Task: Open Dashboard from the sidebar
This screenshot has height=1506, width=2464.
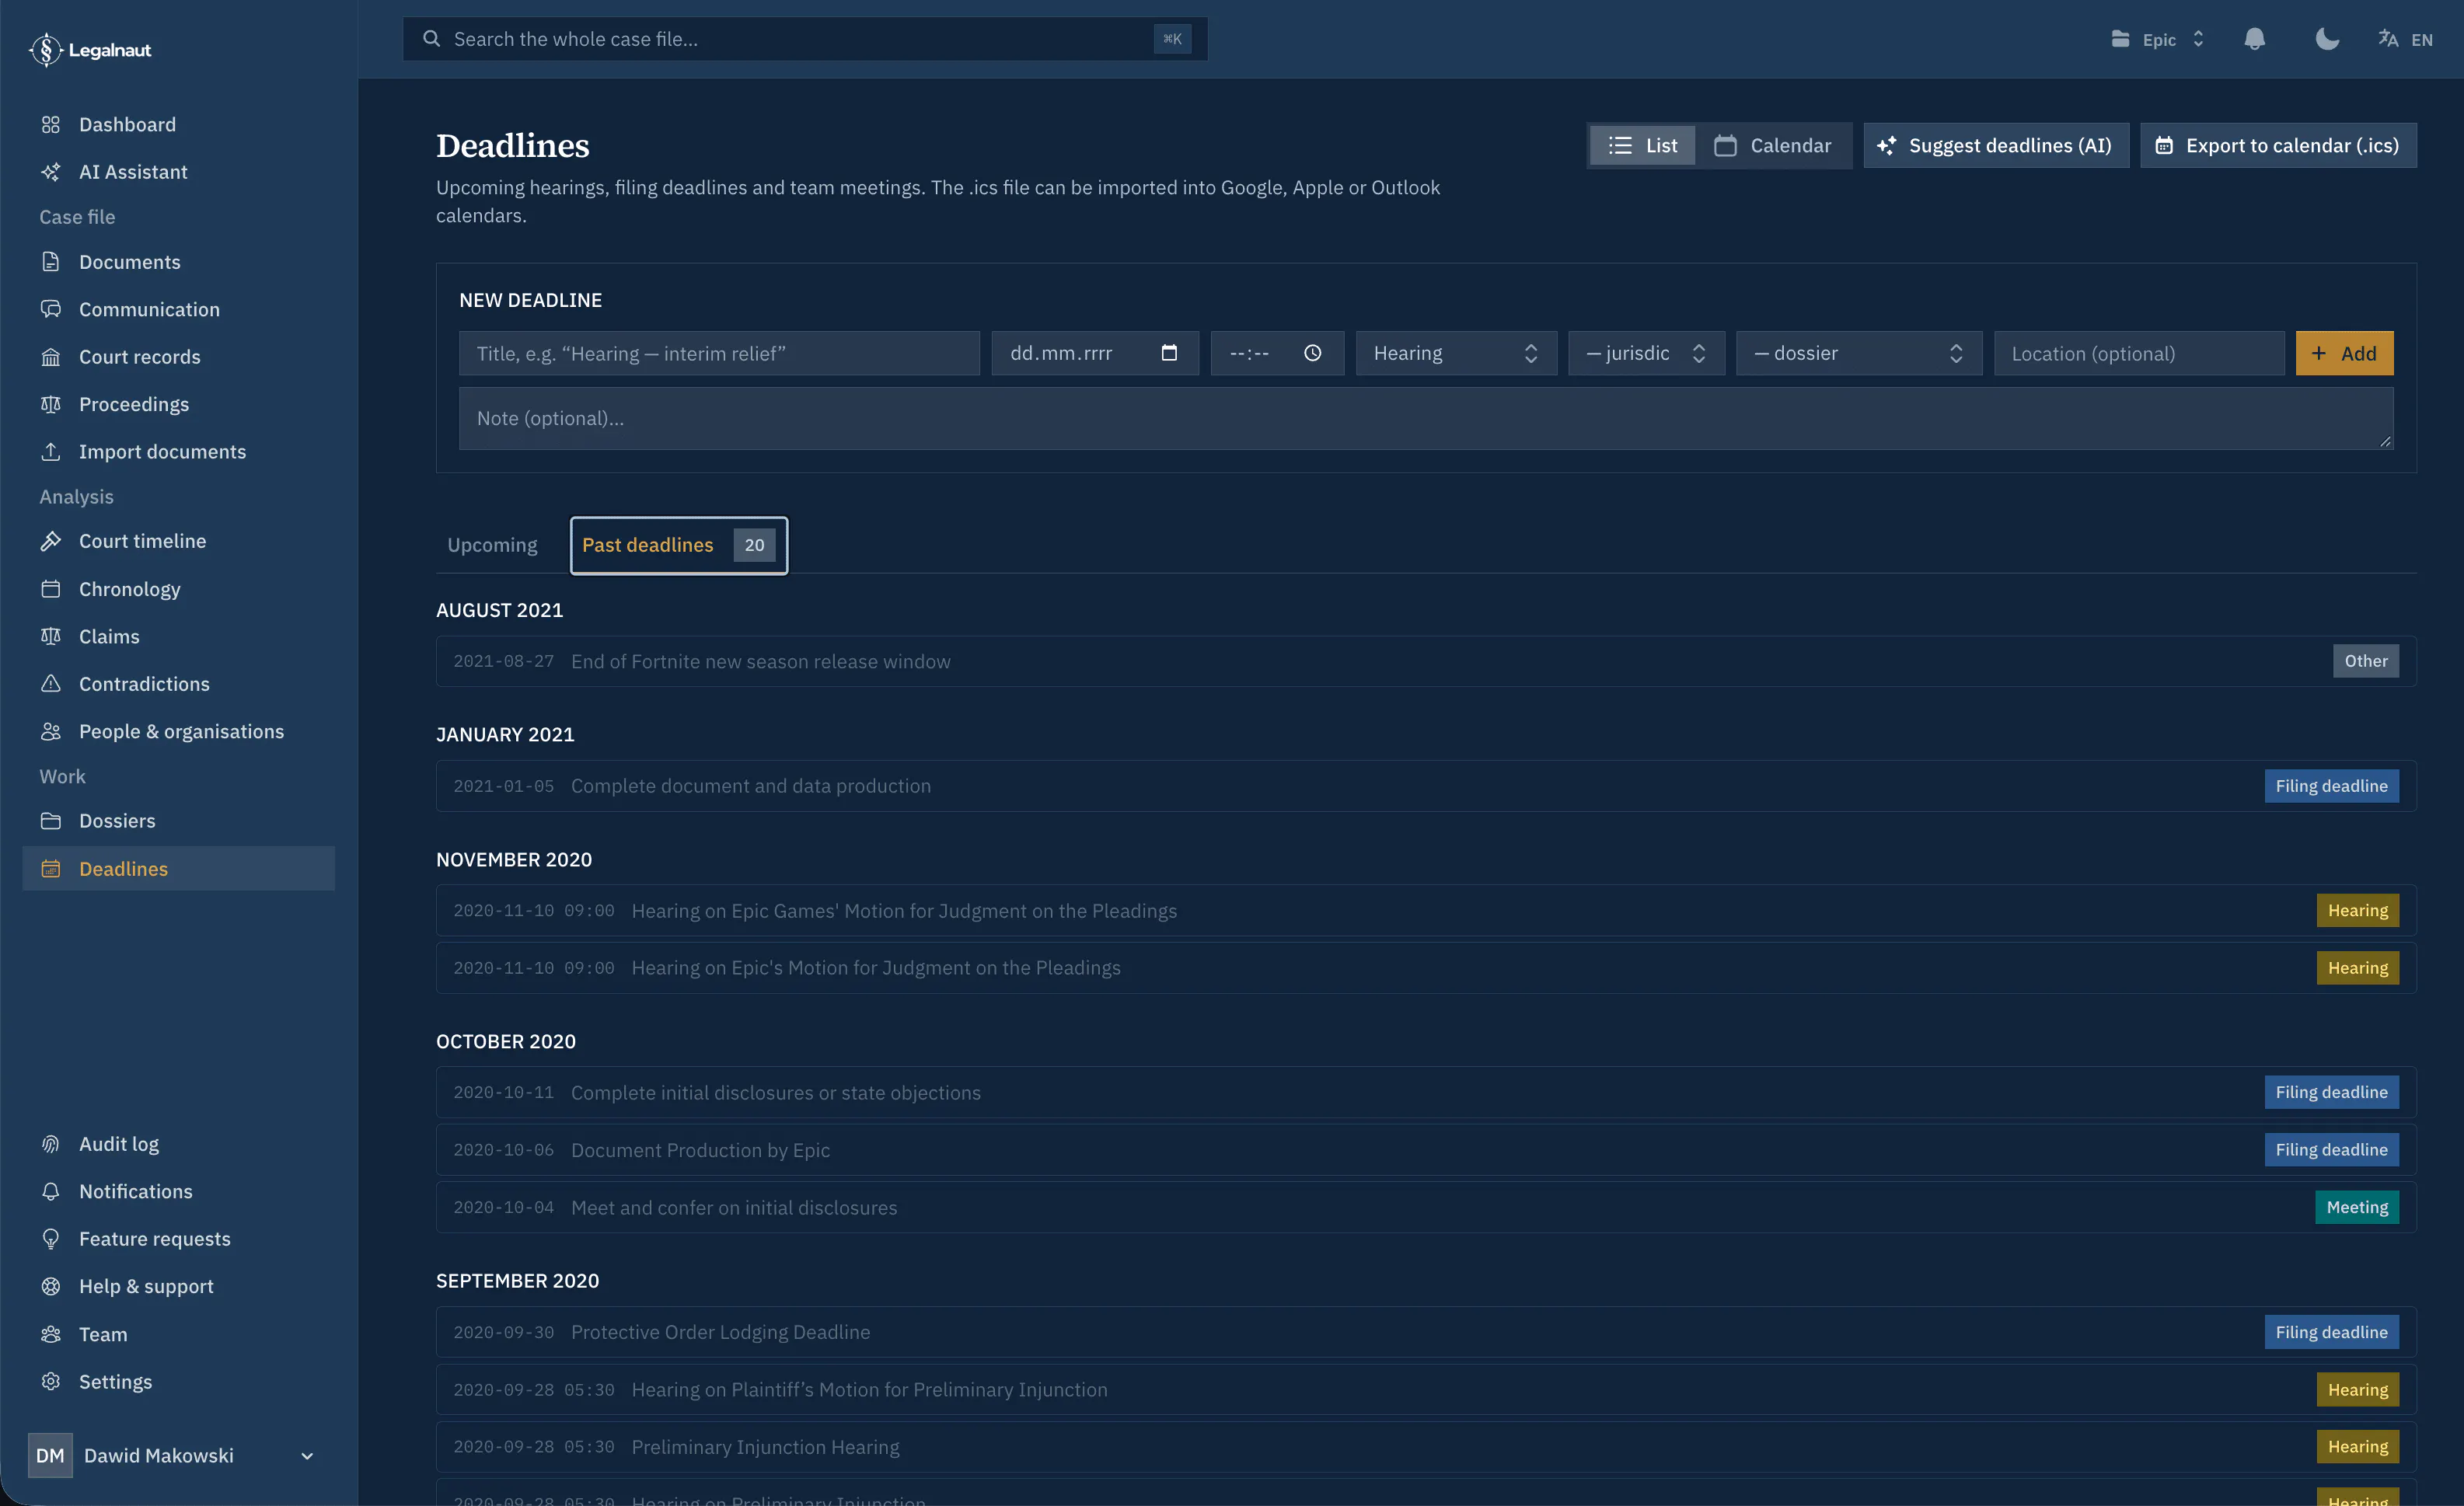Action: point(178,124)
